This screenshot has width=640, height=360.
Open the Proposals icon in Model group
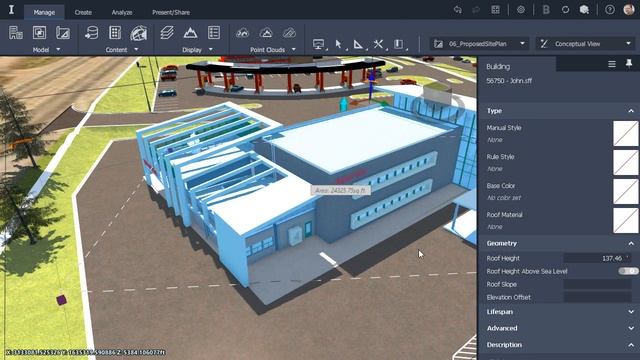(x=40, y=33)
